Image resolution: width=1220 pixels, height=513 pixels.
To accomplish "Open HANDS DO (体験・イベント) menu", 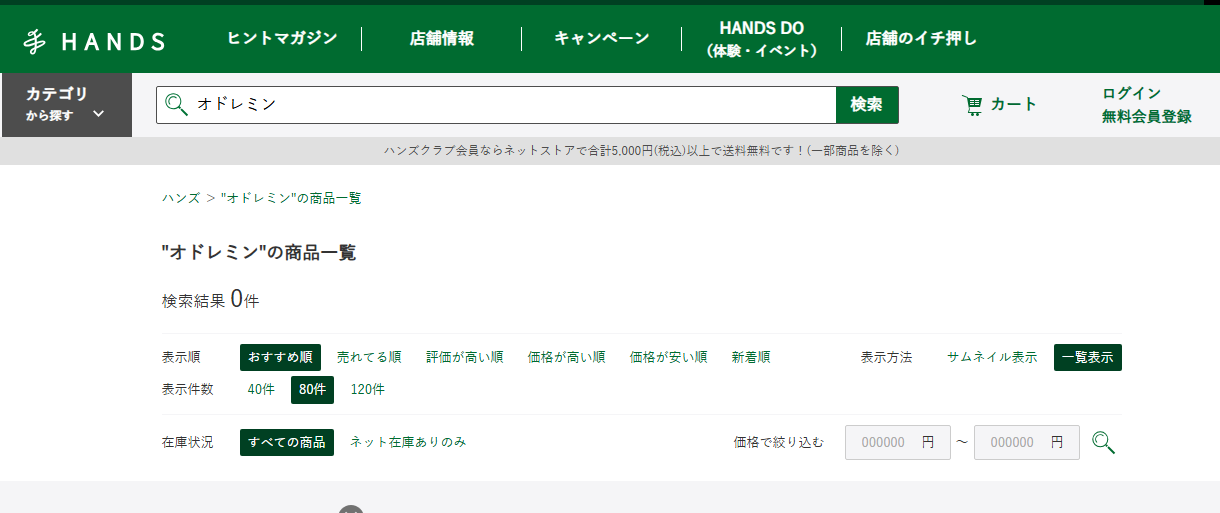I will (x=761, y=39).
